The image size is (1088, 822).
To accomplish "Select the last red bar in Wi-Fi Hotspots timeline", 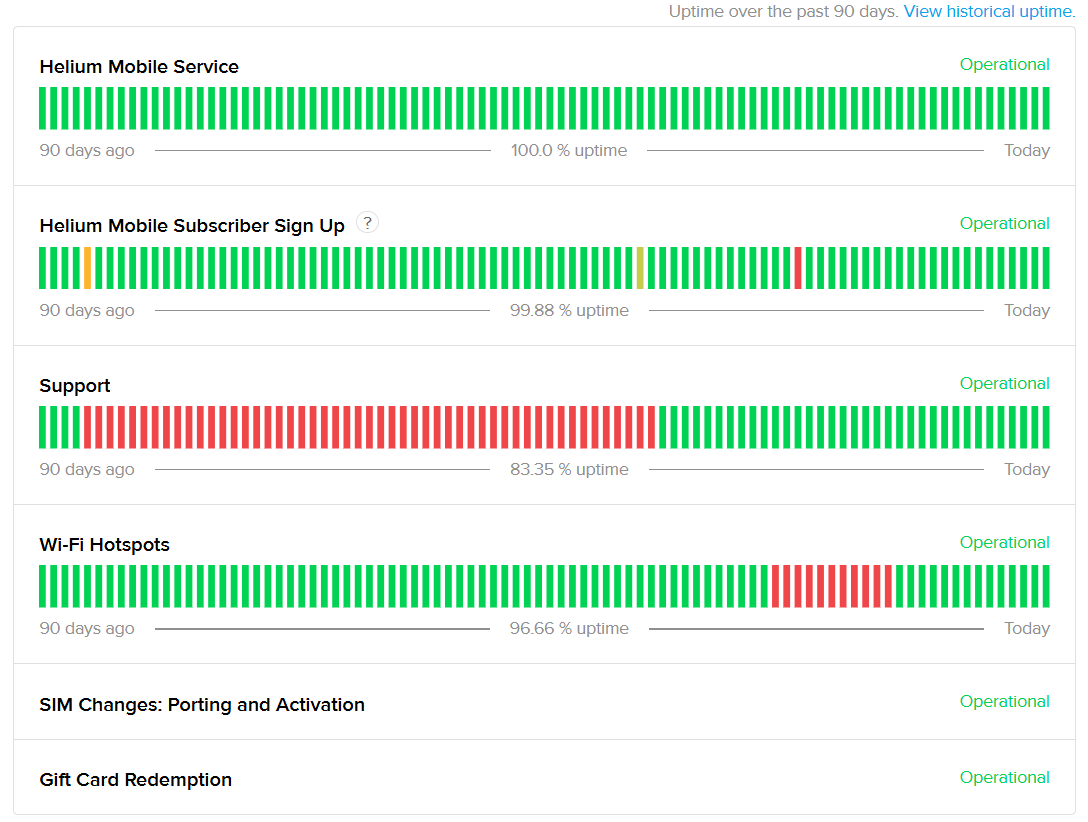I will pyautogui.click(x=888, y=586).
